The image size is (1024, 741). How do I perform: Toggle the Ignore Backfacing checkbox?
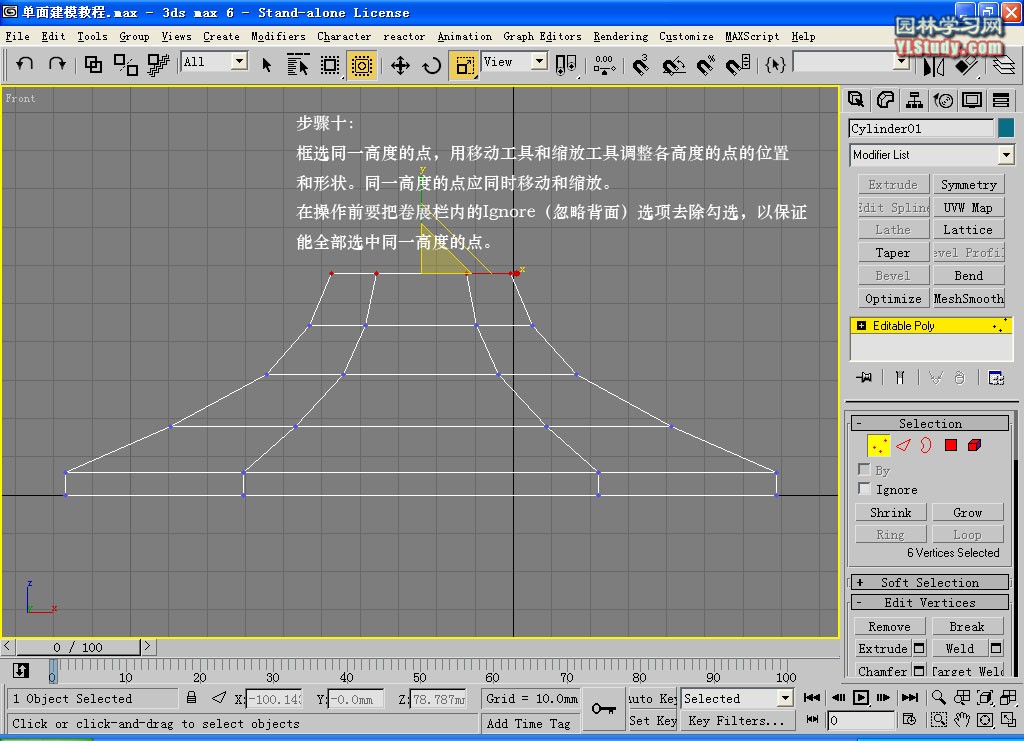[864, 488]
